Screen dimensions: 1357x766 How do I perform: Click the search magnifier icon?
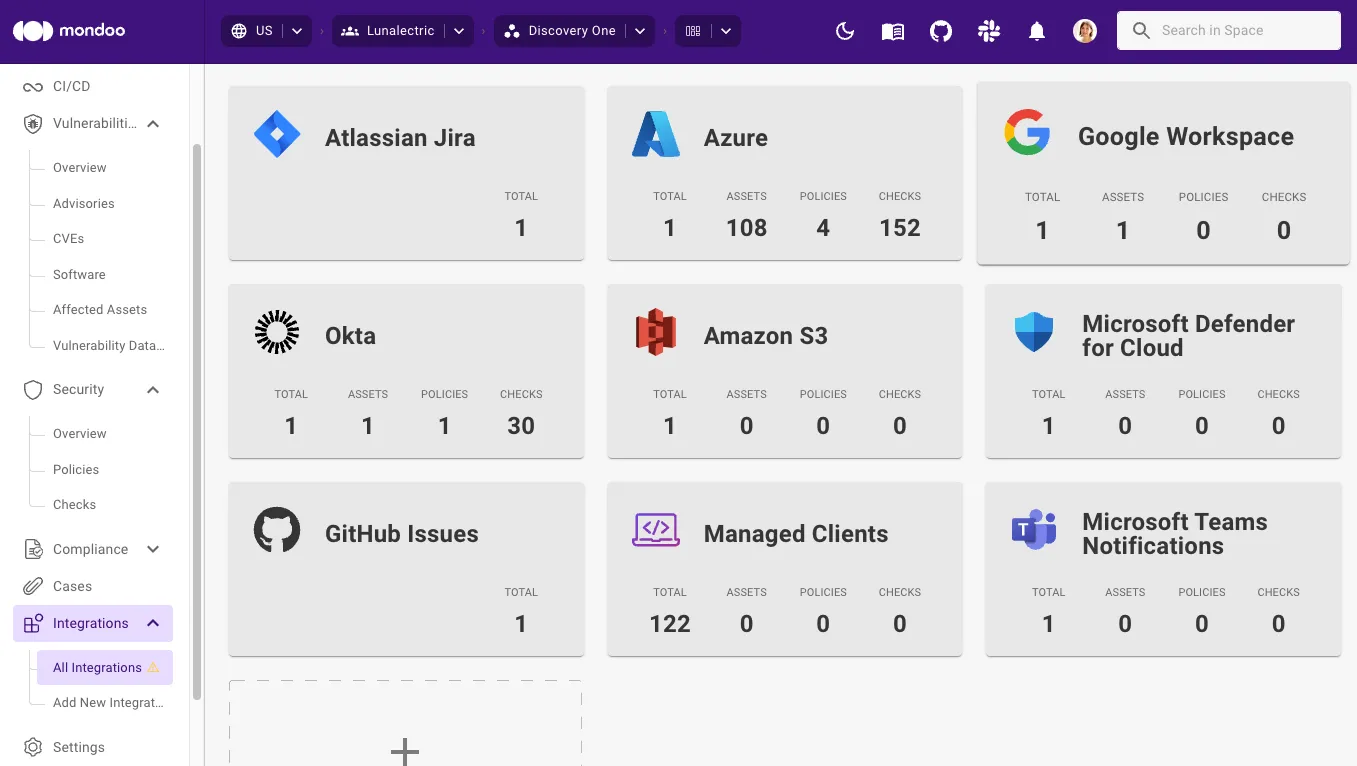pyautogui.click(x=1141, y=31)
